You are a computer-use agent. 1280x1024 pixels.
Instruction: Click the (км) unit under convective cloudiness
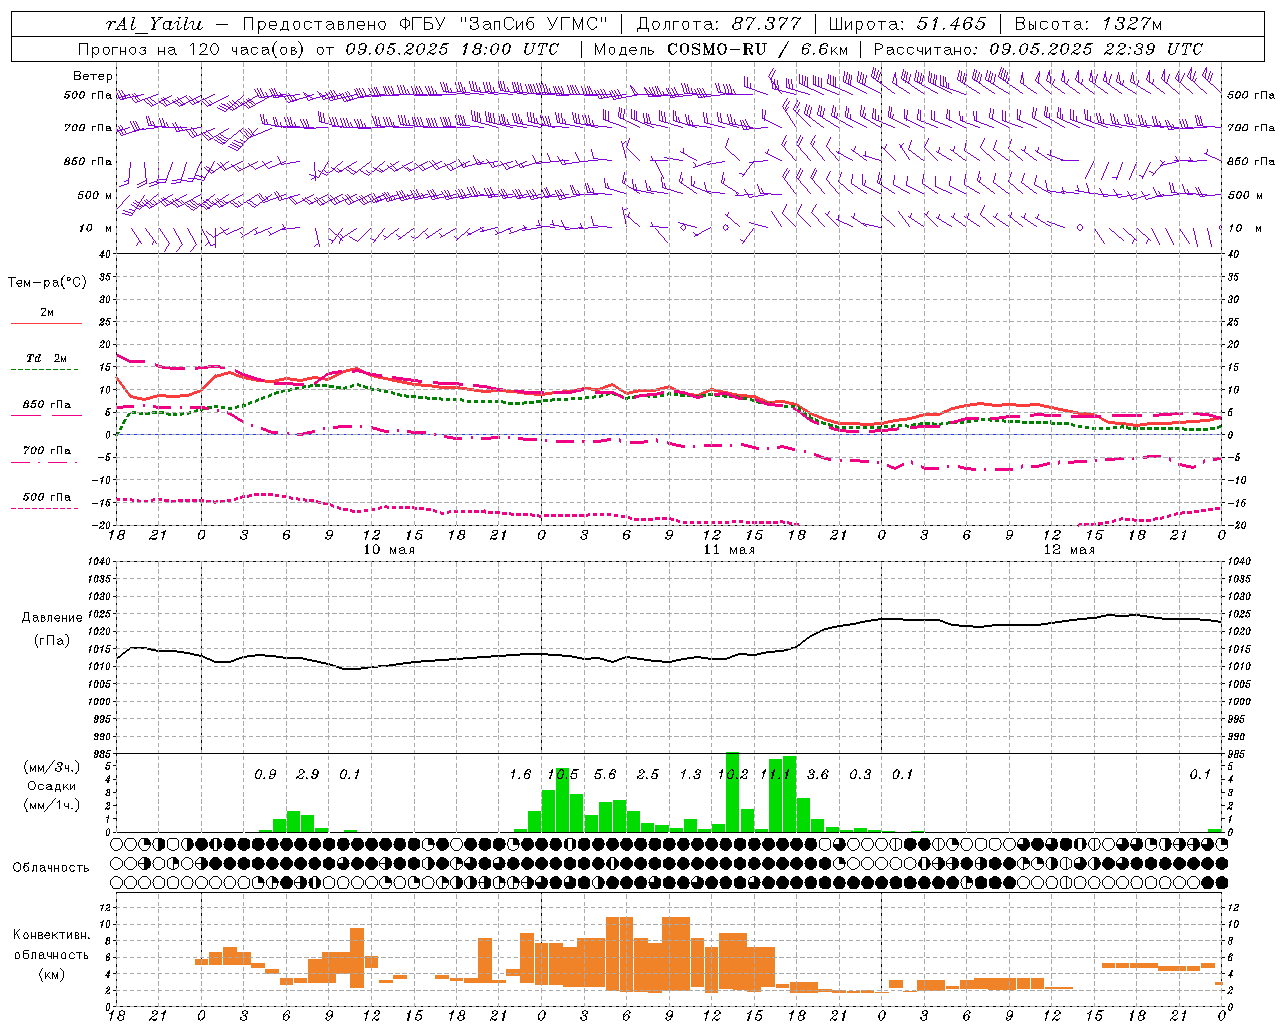(53, 974)
